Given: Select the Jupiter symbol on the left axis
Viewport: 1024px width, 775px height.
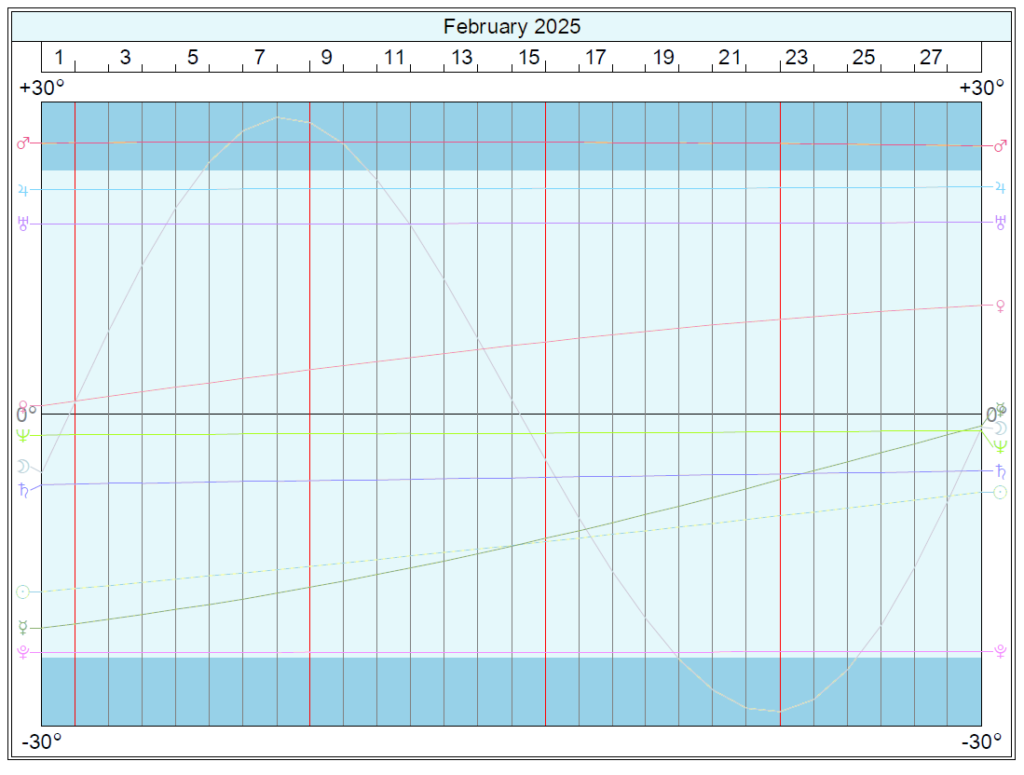Looking at the screenshot, I should pos(22,189).
